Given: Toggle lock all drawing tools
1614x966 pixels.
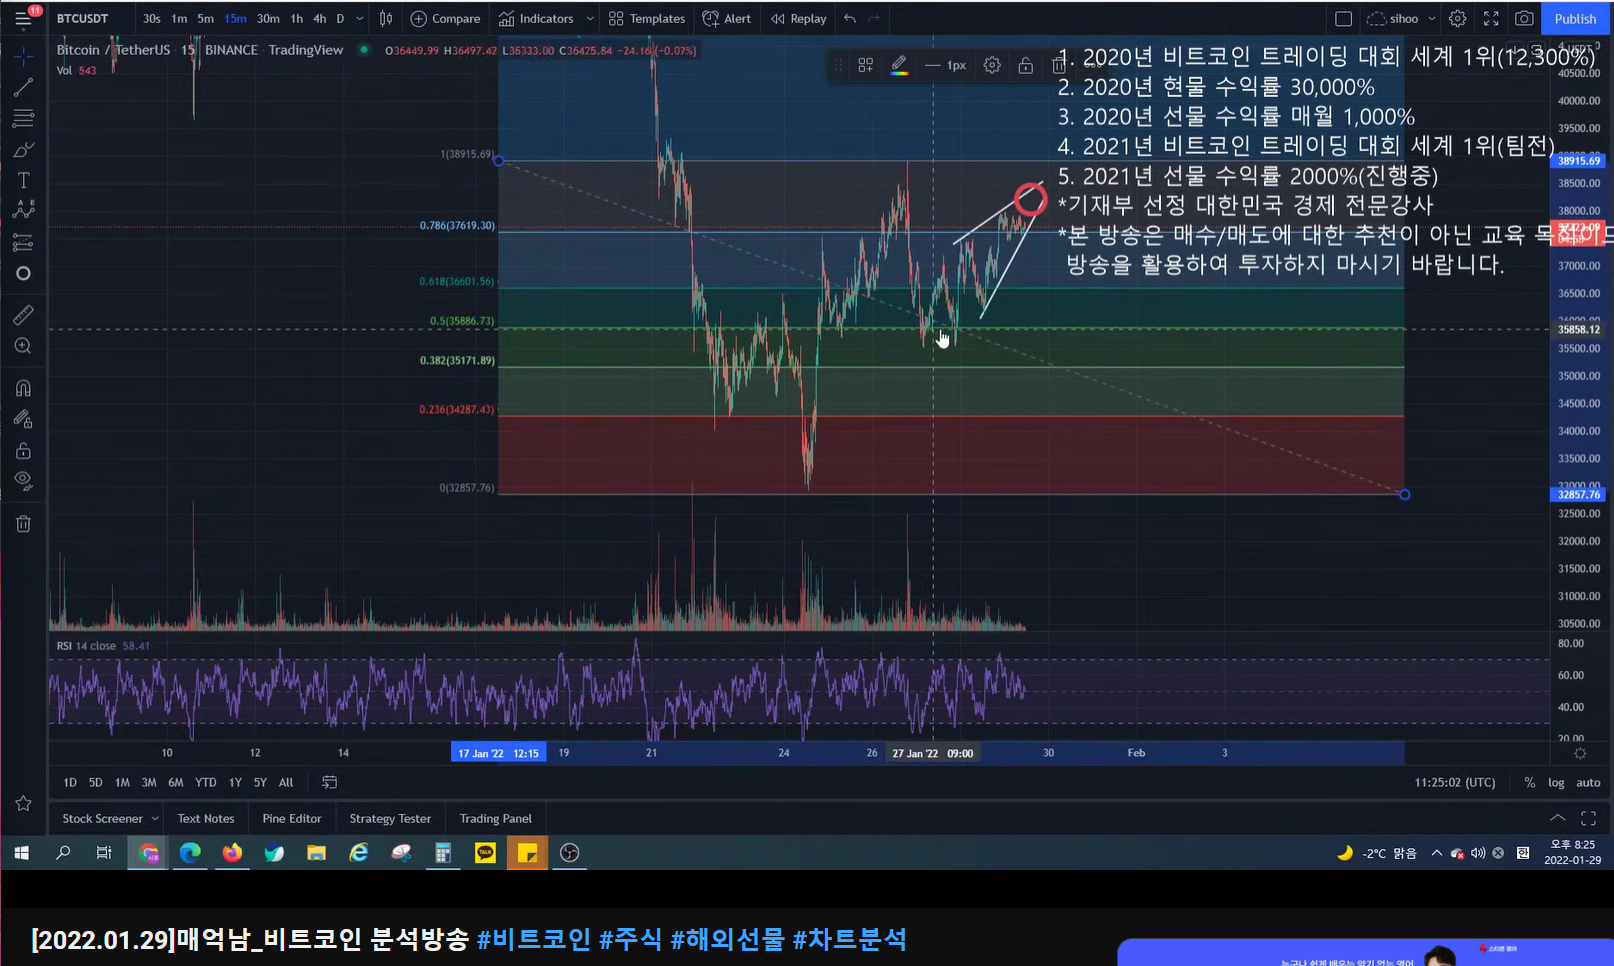Looking at the screenshot, I should pyautogui.click(x=23, y=450).
